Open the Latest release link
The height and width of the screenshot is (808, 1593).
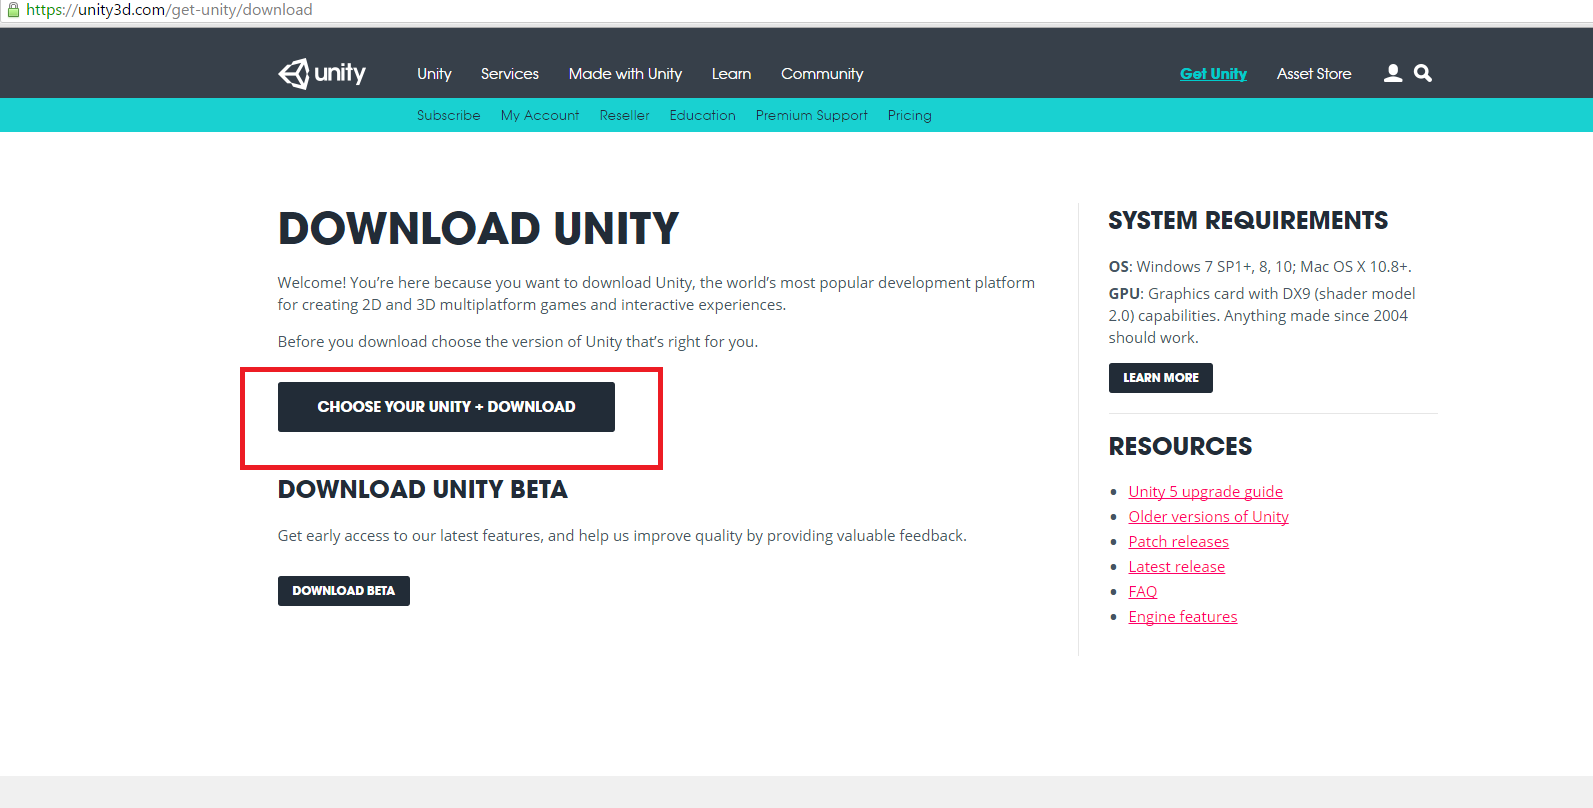tap(1176, 567)
